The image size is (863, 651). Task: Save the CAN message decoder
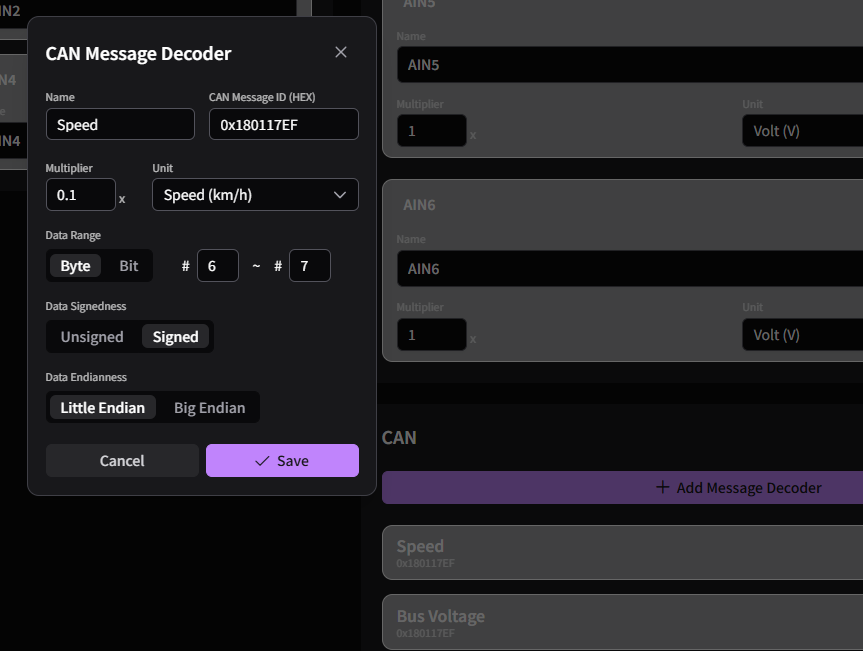tap(282, 461)
